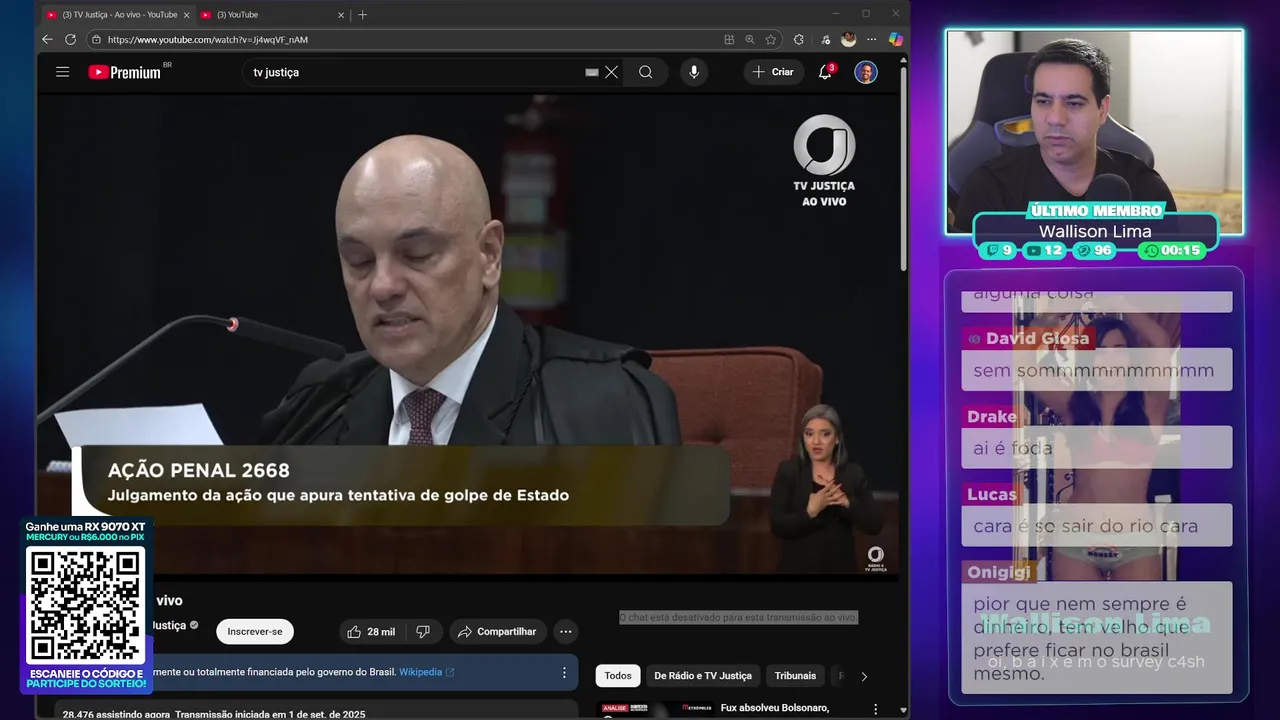Open the search box keyboard icon

coord(592,72)
